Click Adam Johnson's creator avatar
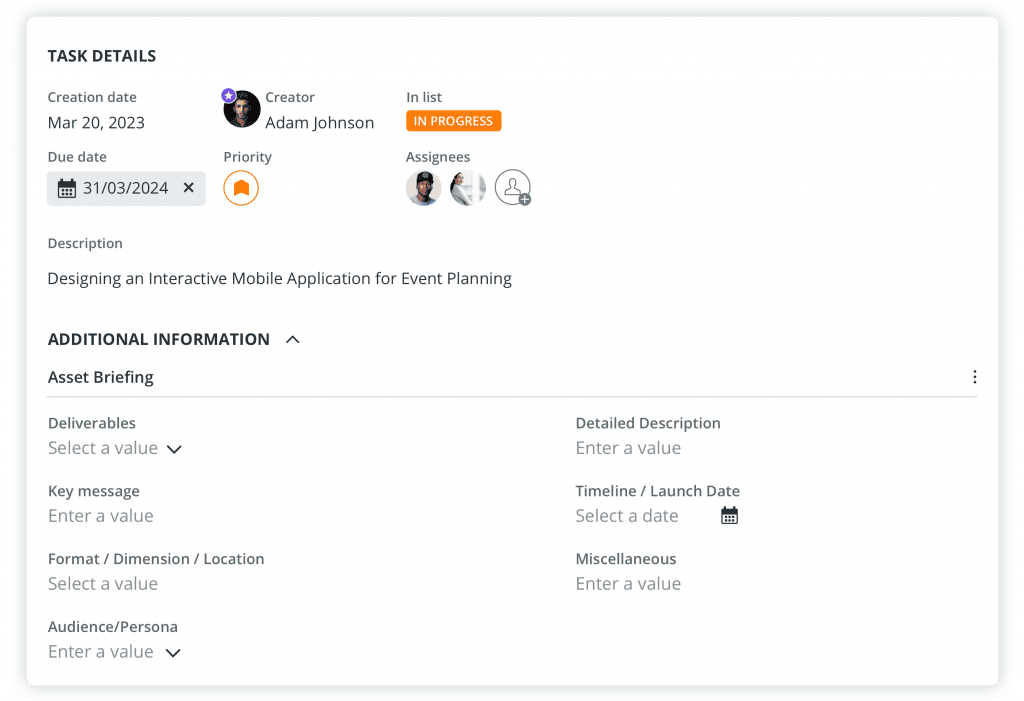 [x=242, y=110]
